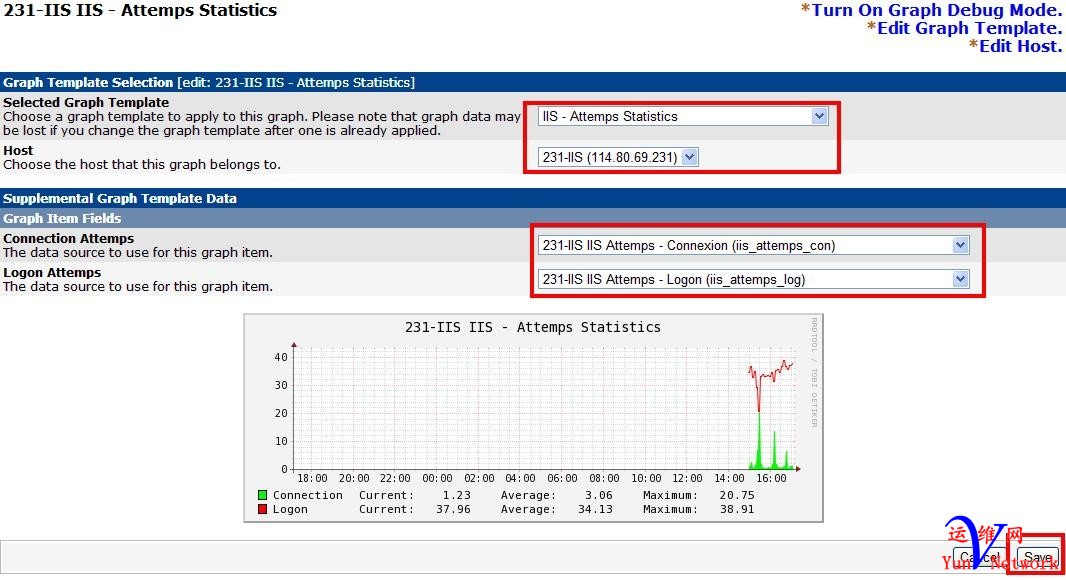Click the Selected Graph Template label

[86, 102]
